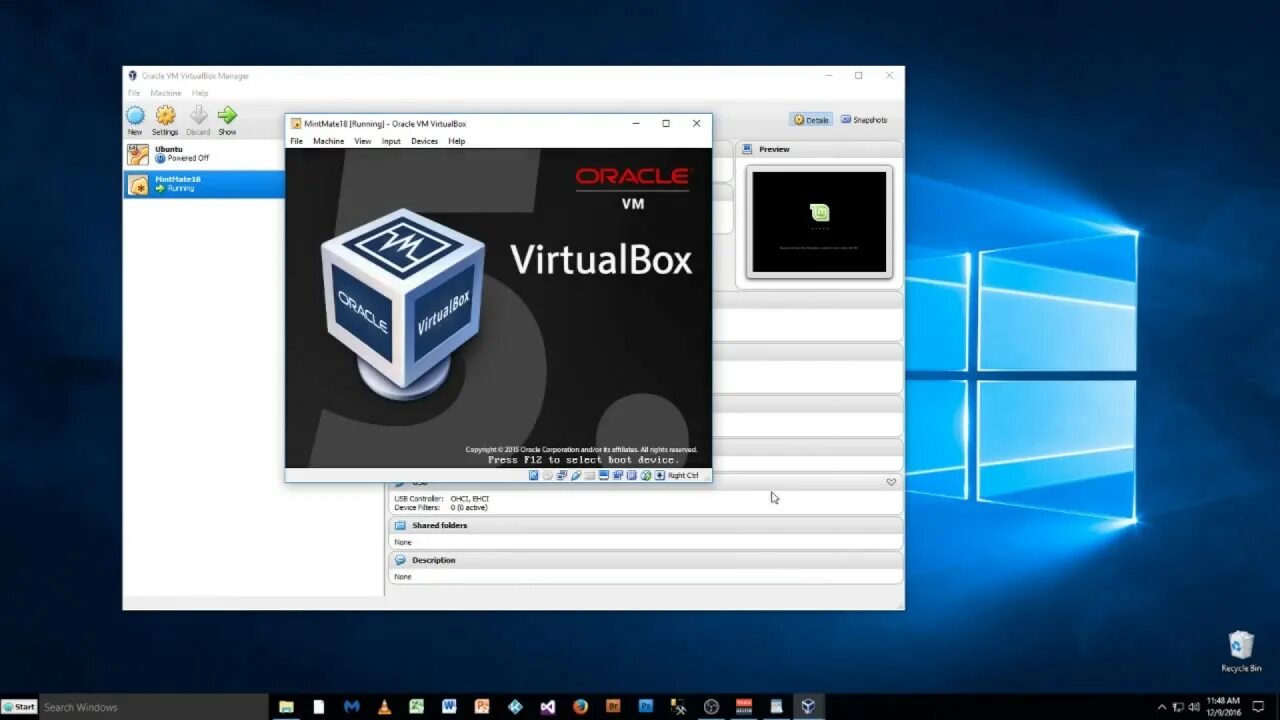
Task: Click the Discard arrow toolbar icon
Action: [x=198, y=115]
